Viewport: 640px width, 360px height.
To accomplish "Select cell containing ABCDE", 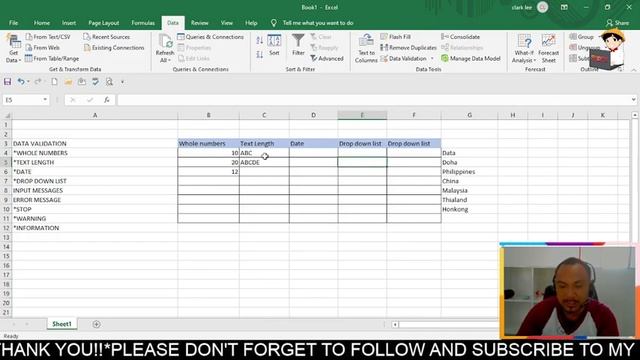I will click(264, 162).
